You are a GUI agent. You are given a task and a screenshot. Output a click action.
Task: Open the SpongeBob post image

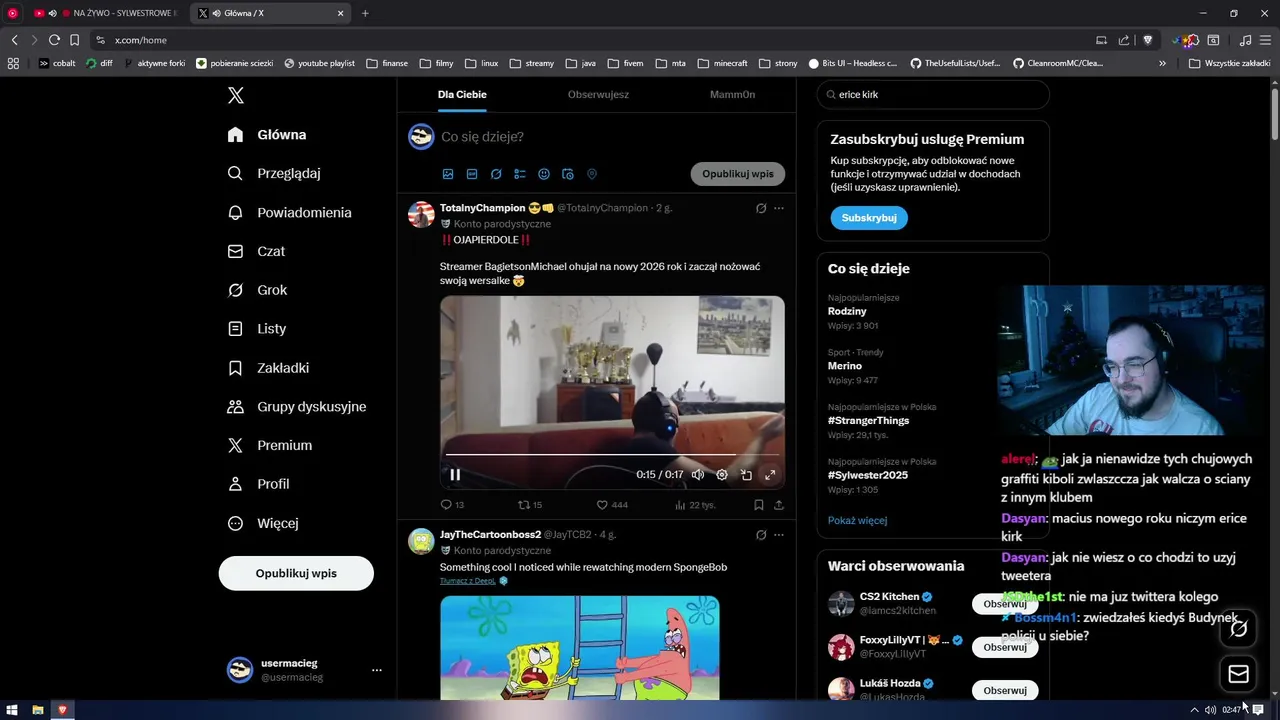pos(580,648)
